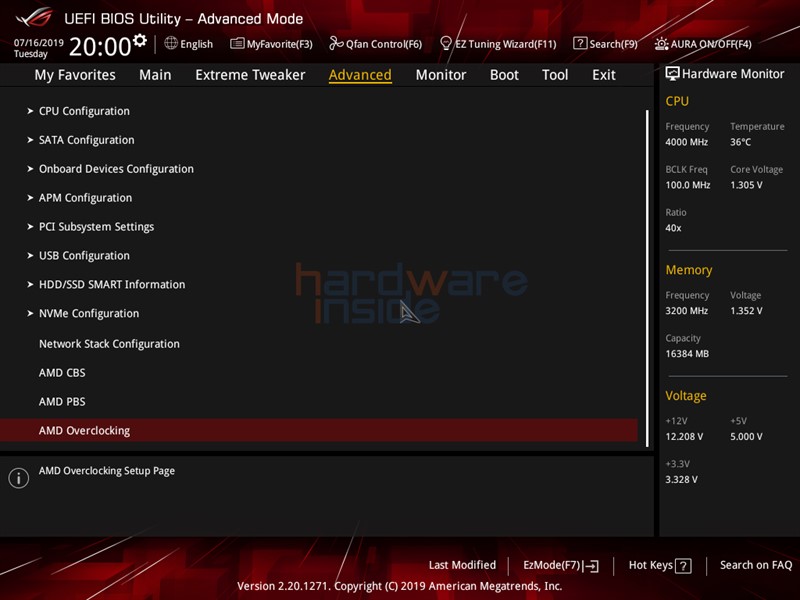The width and height of the screenshot is (800, 600).
Task: Open CPU Configuration menu entry
Action: coord(84,111)
